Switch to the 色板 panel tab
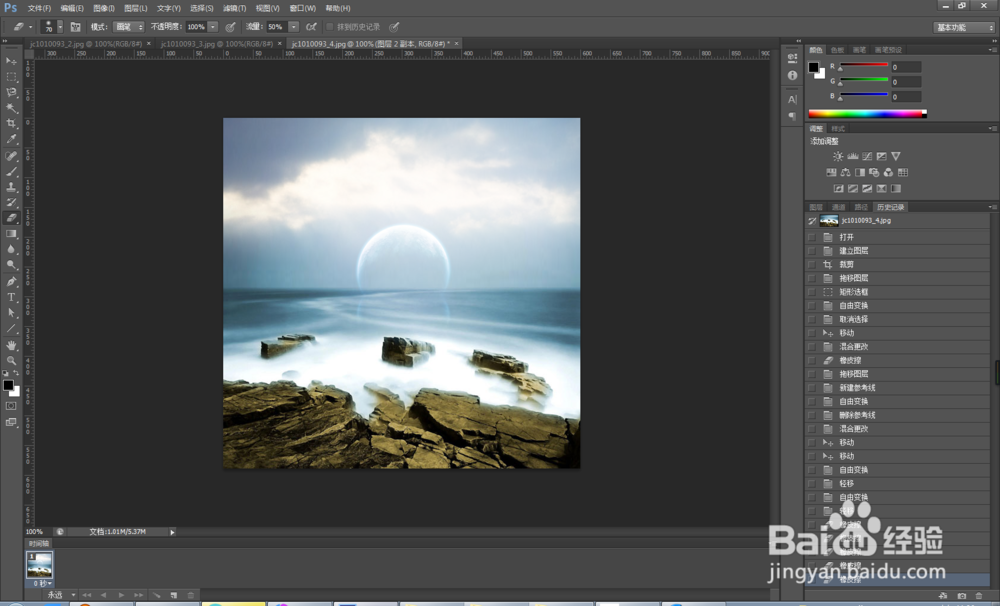 tap(837, 50)
